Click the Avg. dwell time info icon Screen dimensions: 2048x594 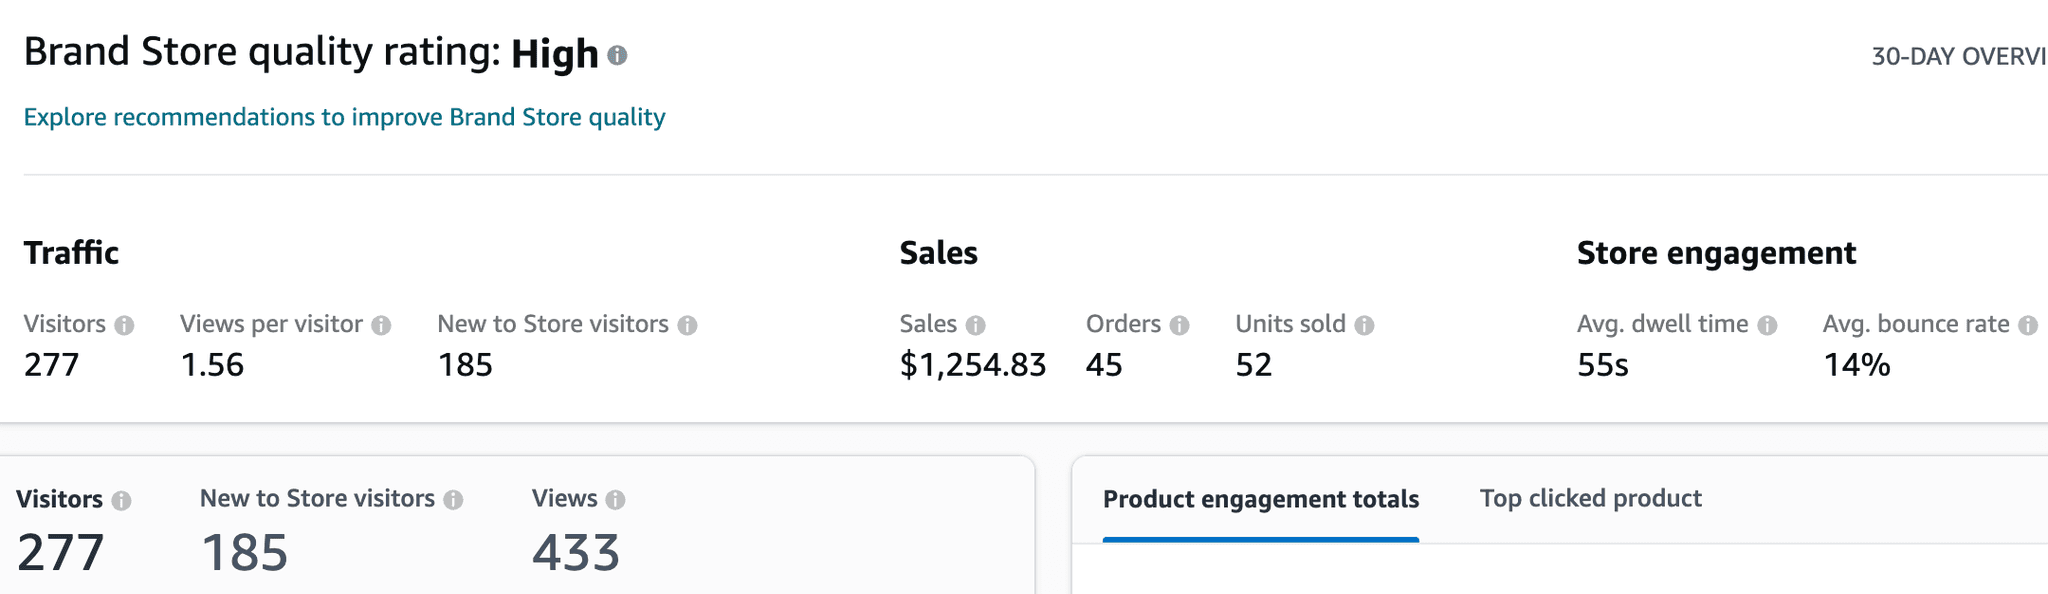pos(1769,324)
